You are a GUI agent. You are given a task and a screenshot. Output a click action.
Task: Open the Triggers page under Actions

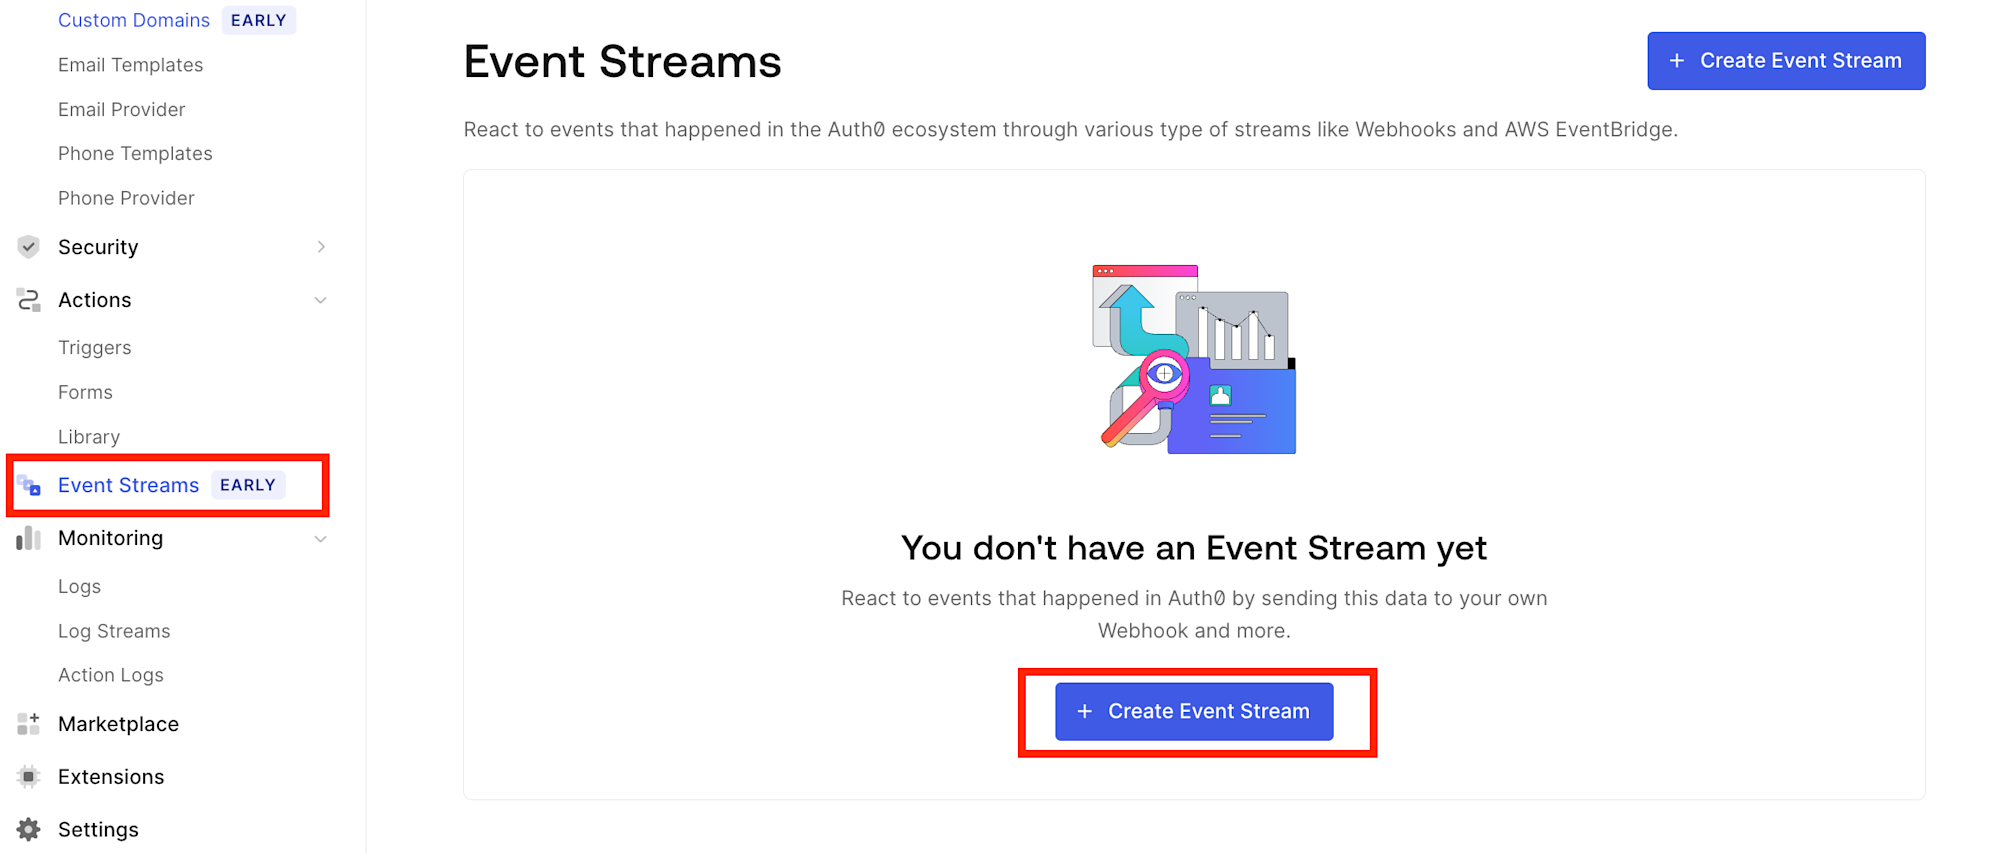click(95, 348)
